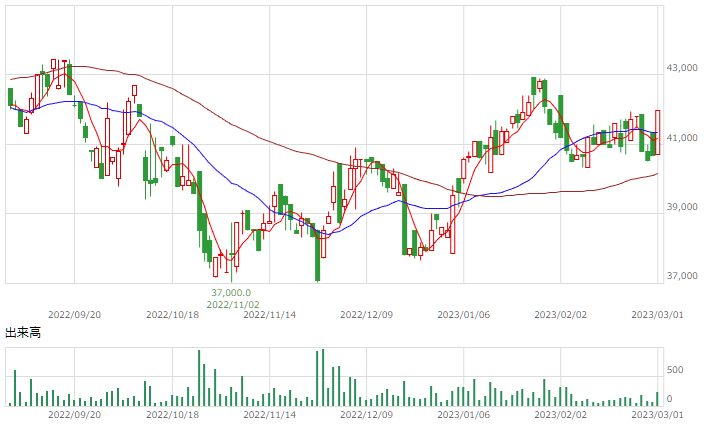The height and width of the screenshot is (425, 706).
Task: Click 2022/12/09 under the volume chart
Action: point(367,415)
